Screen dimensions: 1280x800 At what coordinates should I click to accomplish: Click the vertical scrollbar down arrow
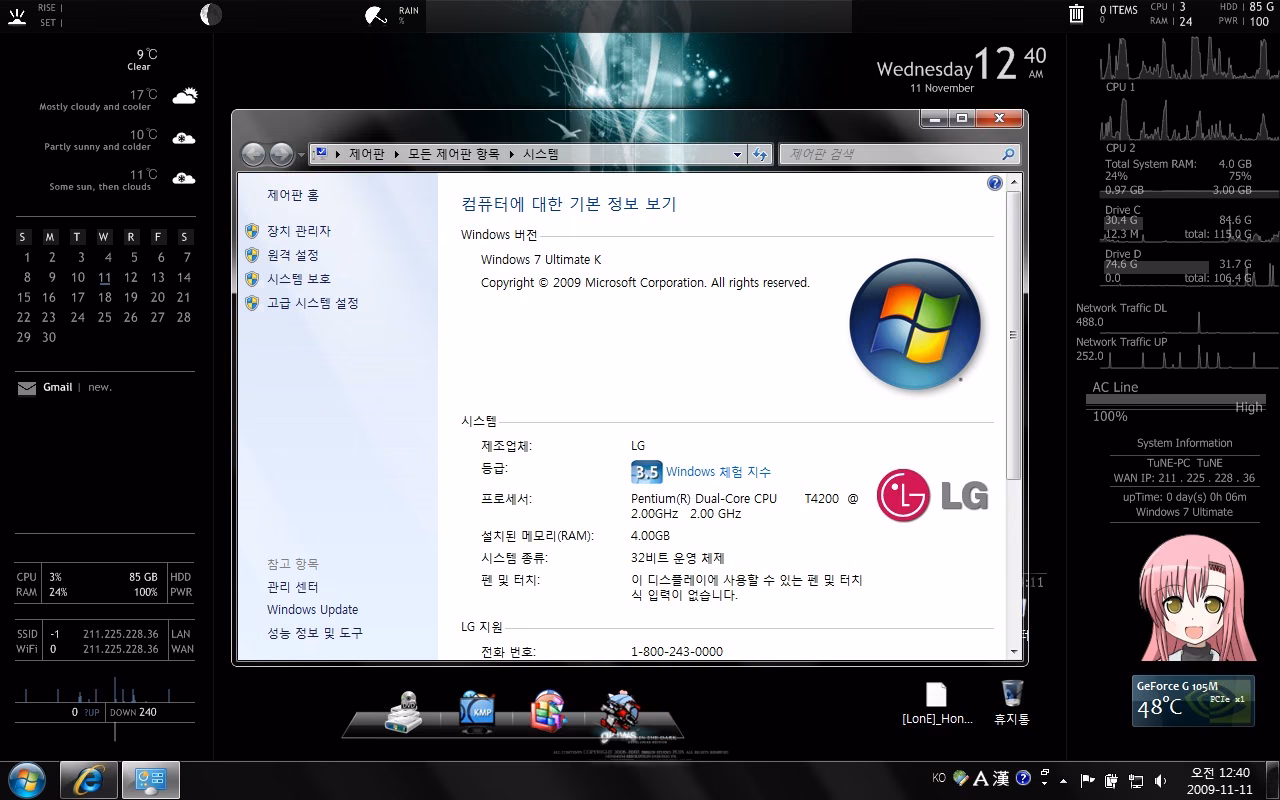1014,651
